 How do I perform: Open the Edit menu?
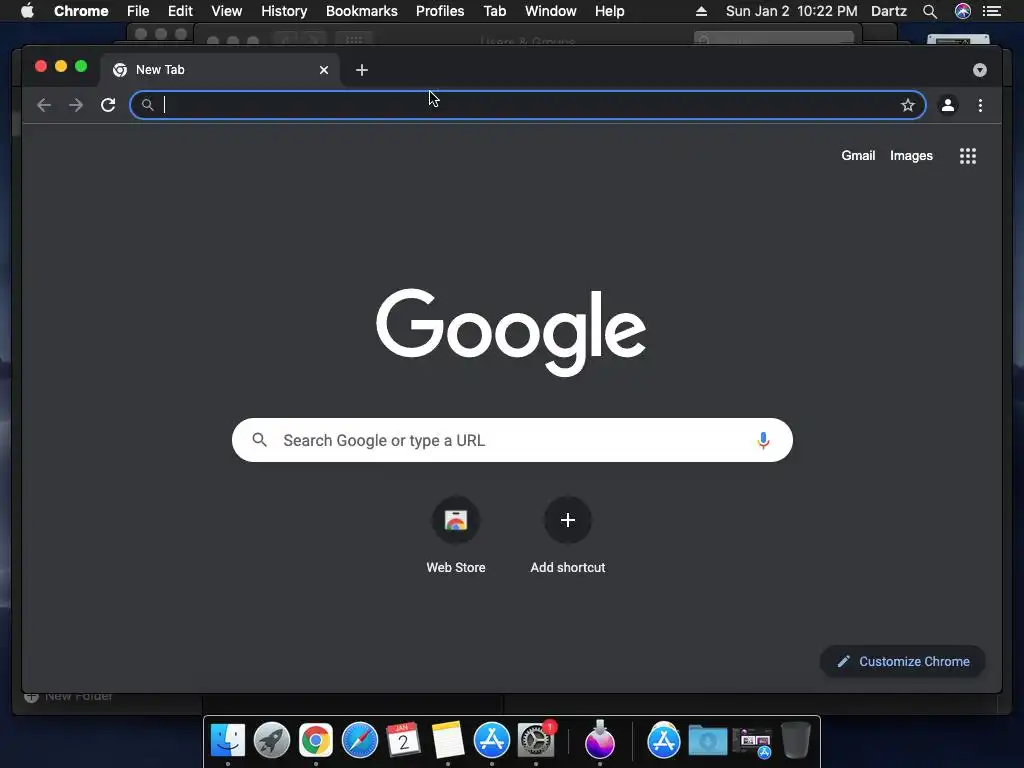[x=180, y=11]
